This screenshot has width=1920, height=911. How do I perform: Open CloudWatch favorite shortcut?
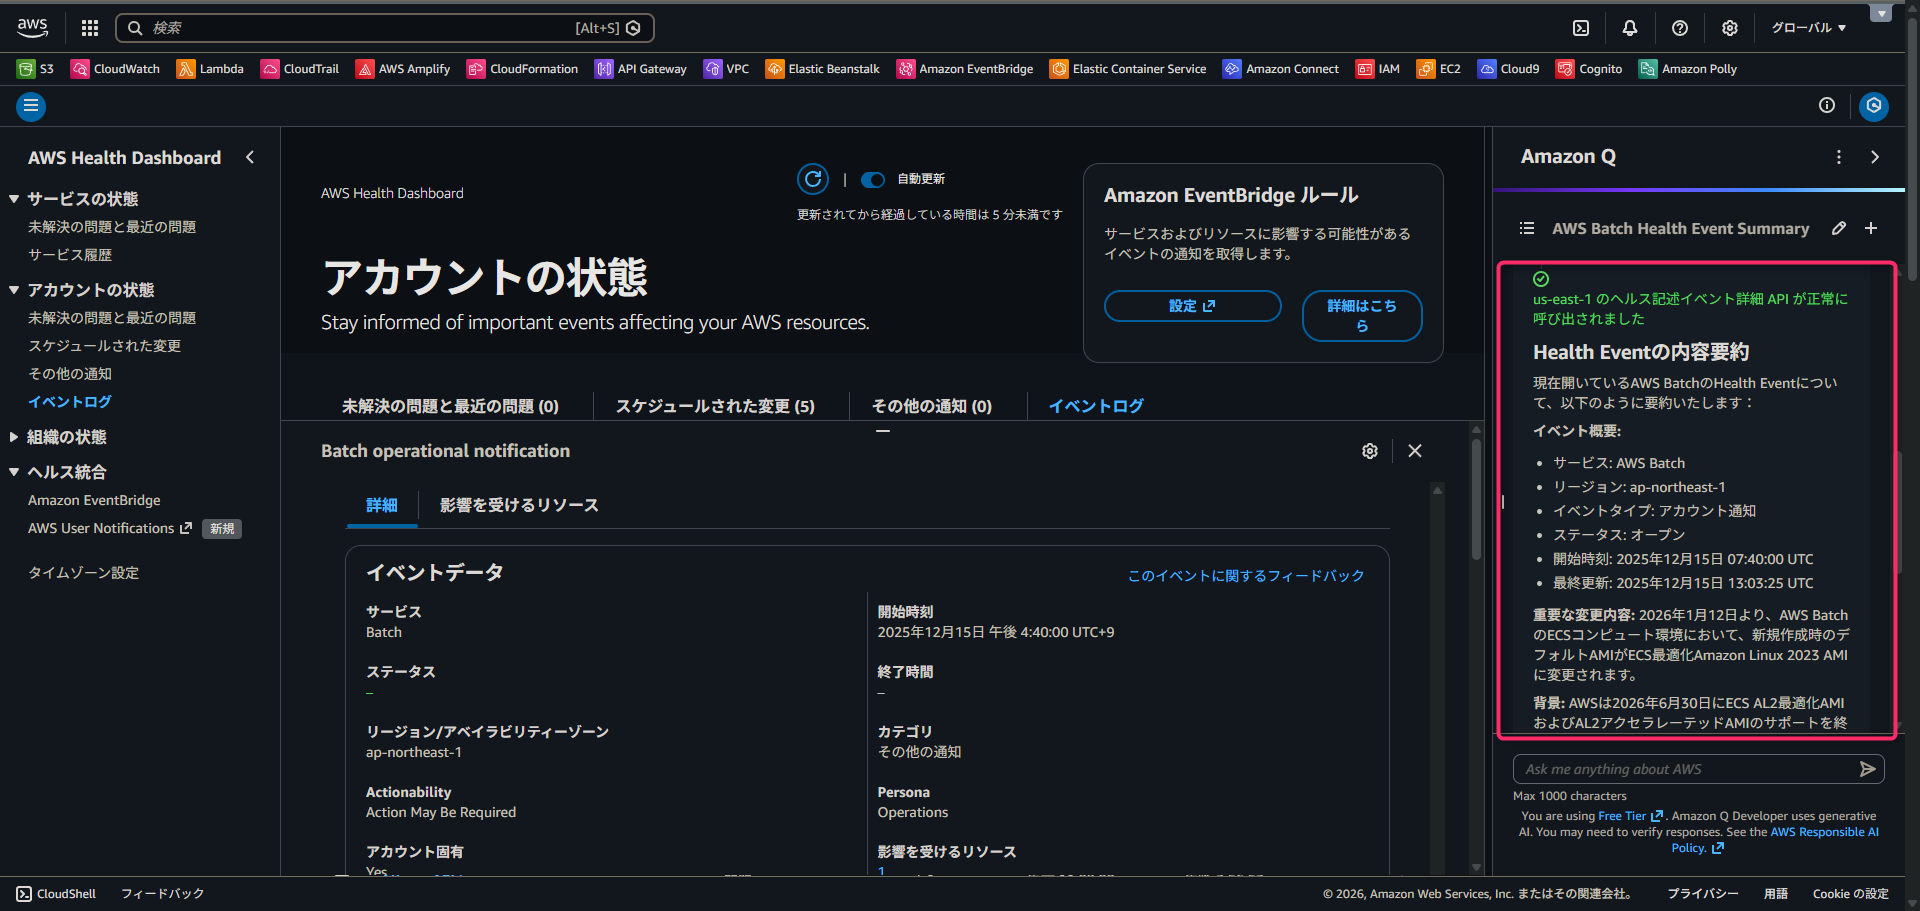[115, 69]
